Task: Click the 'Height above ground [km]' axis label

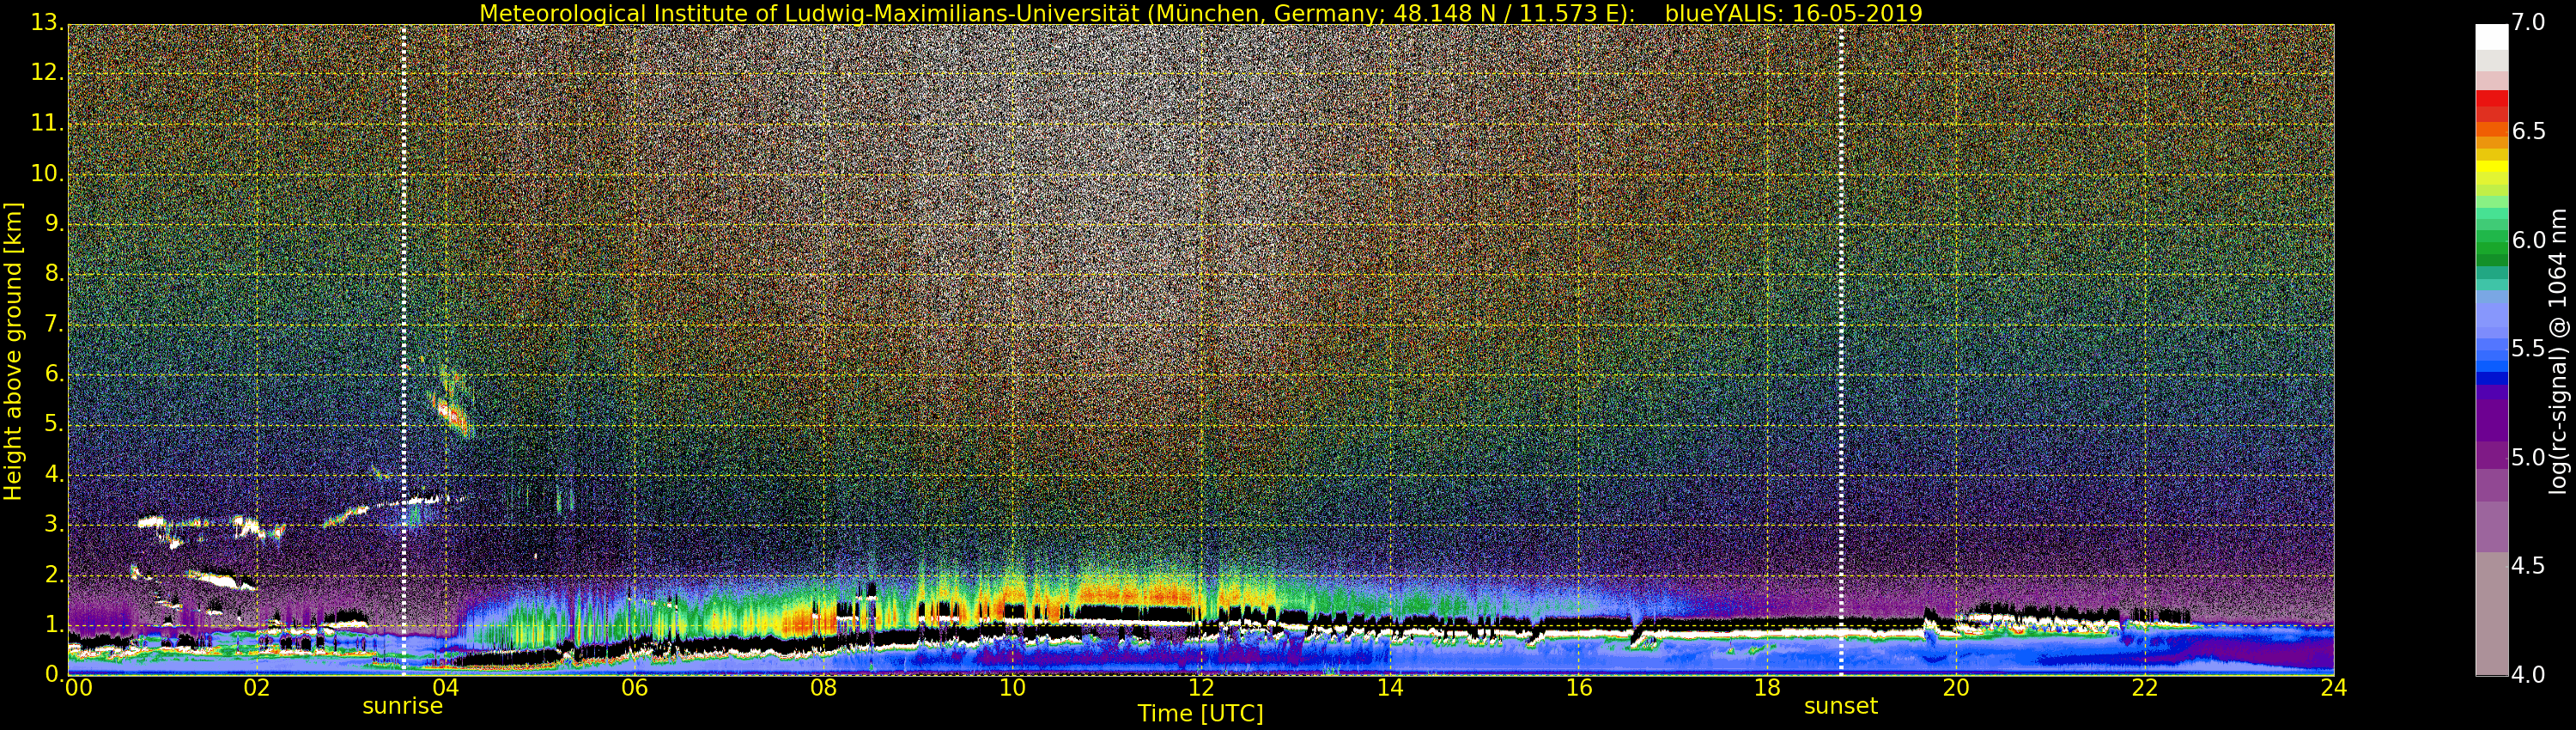Action: (13, 351)
